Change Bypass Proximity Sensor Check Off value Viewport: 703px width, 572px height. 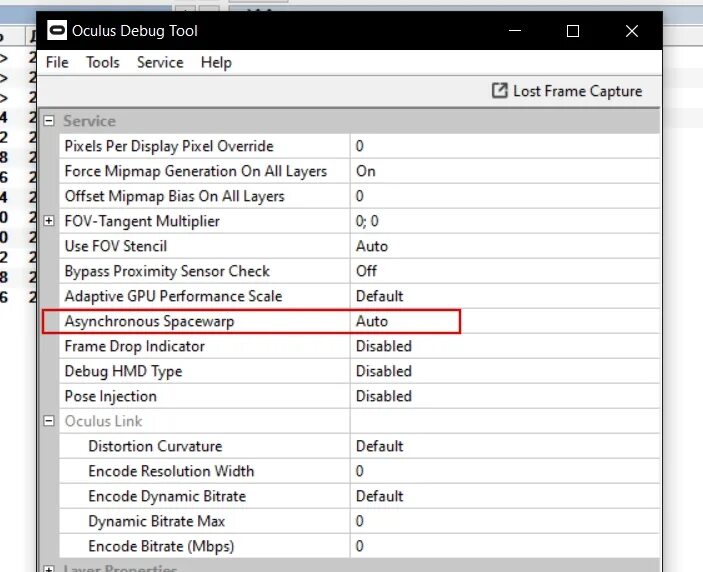(505, 271)
